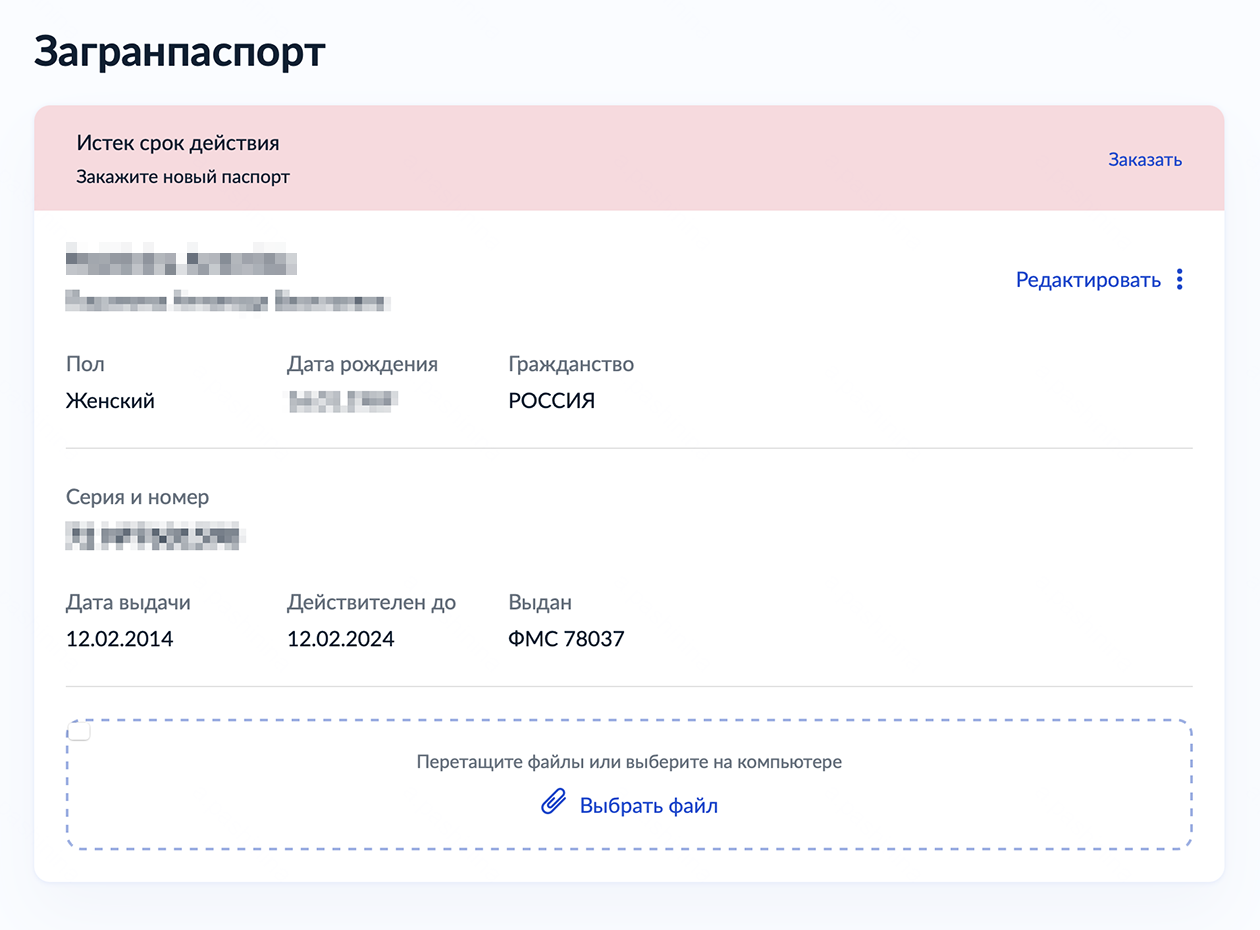Click the Пол label
Screen dimensions: 1260x930
(85, 364)
